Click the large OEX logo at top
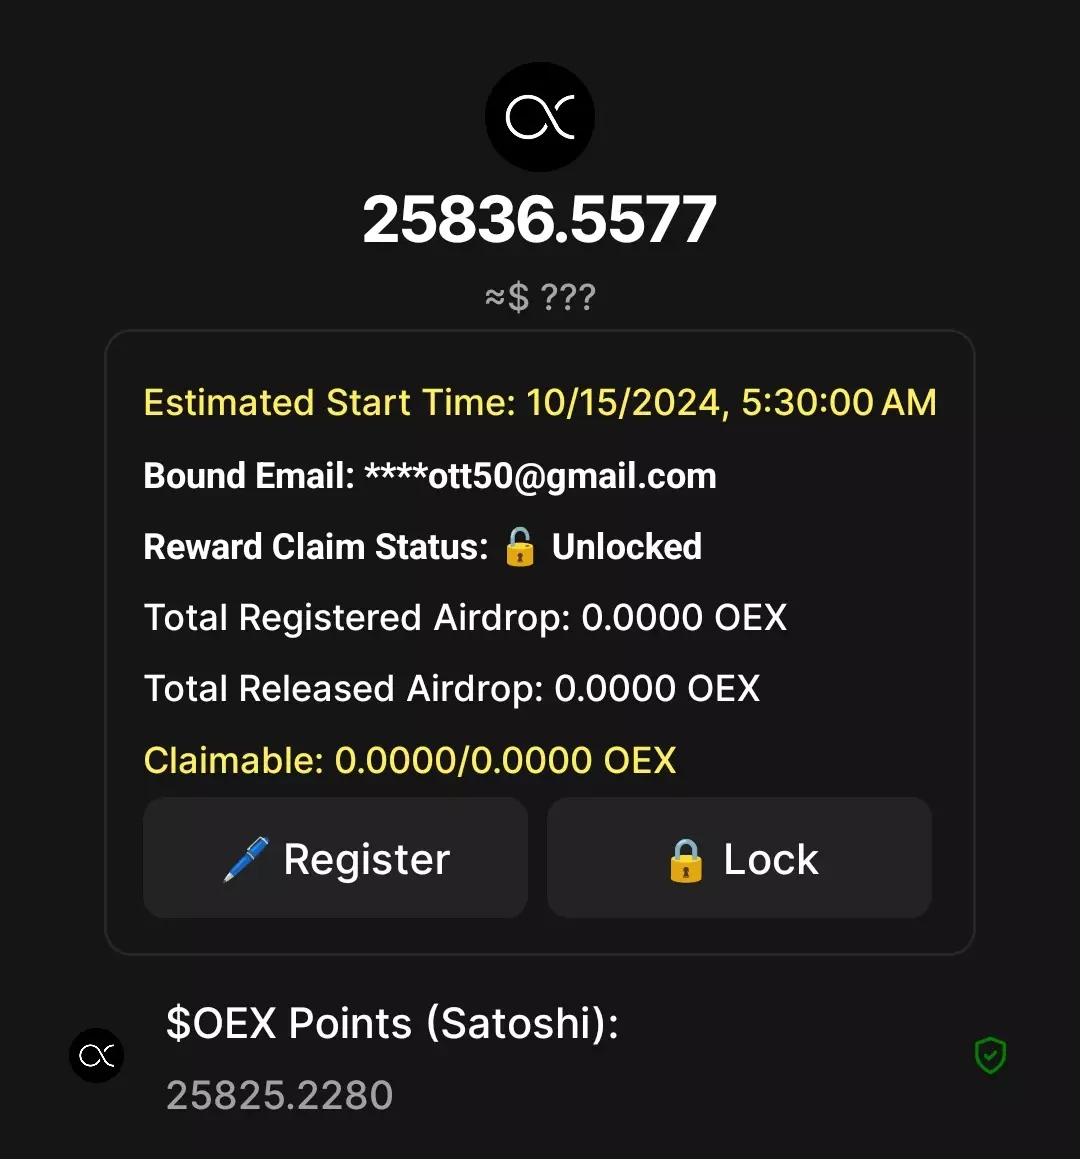The height and width of the screenshot is (1159, 1080). 540,117
